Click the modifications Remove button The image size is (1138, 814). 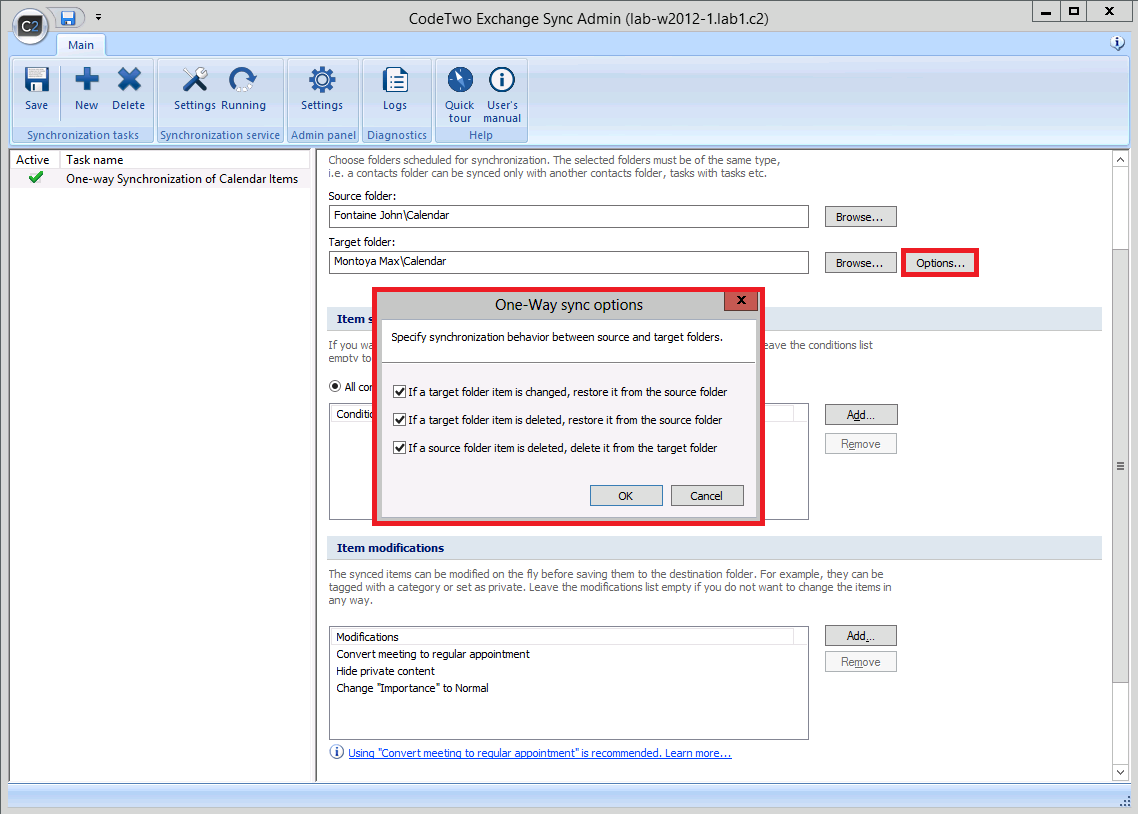click(861, 662)
